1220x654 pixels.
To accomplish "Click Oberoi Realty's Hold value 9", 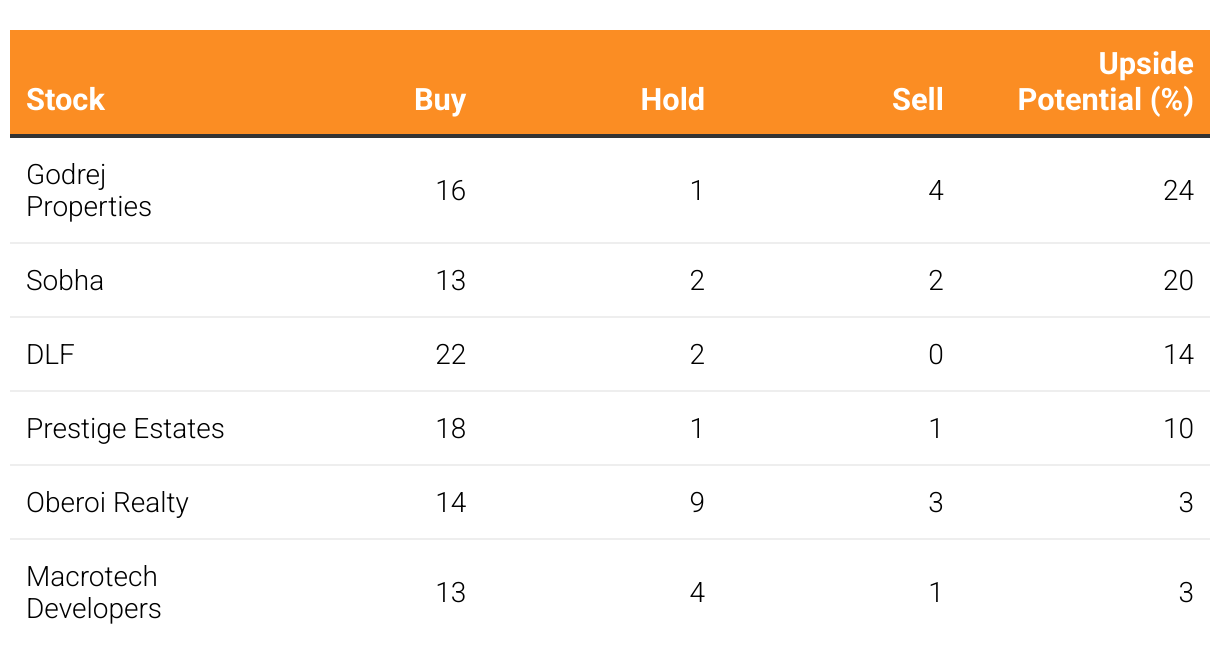I will click(x=697, y=502).
